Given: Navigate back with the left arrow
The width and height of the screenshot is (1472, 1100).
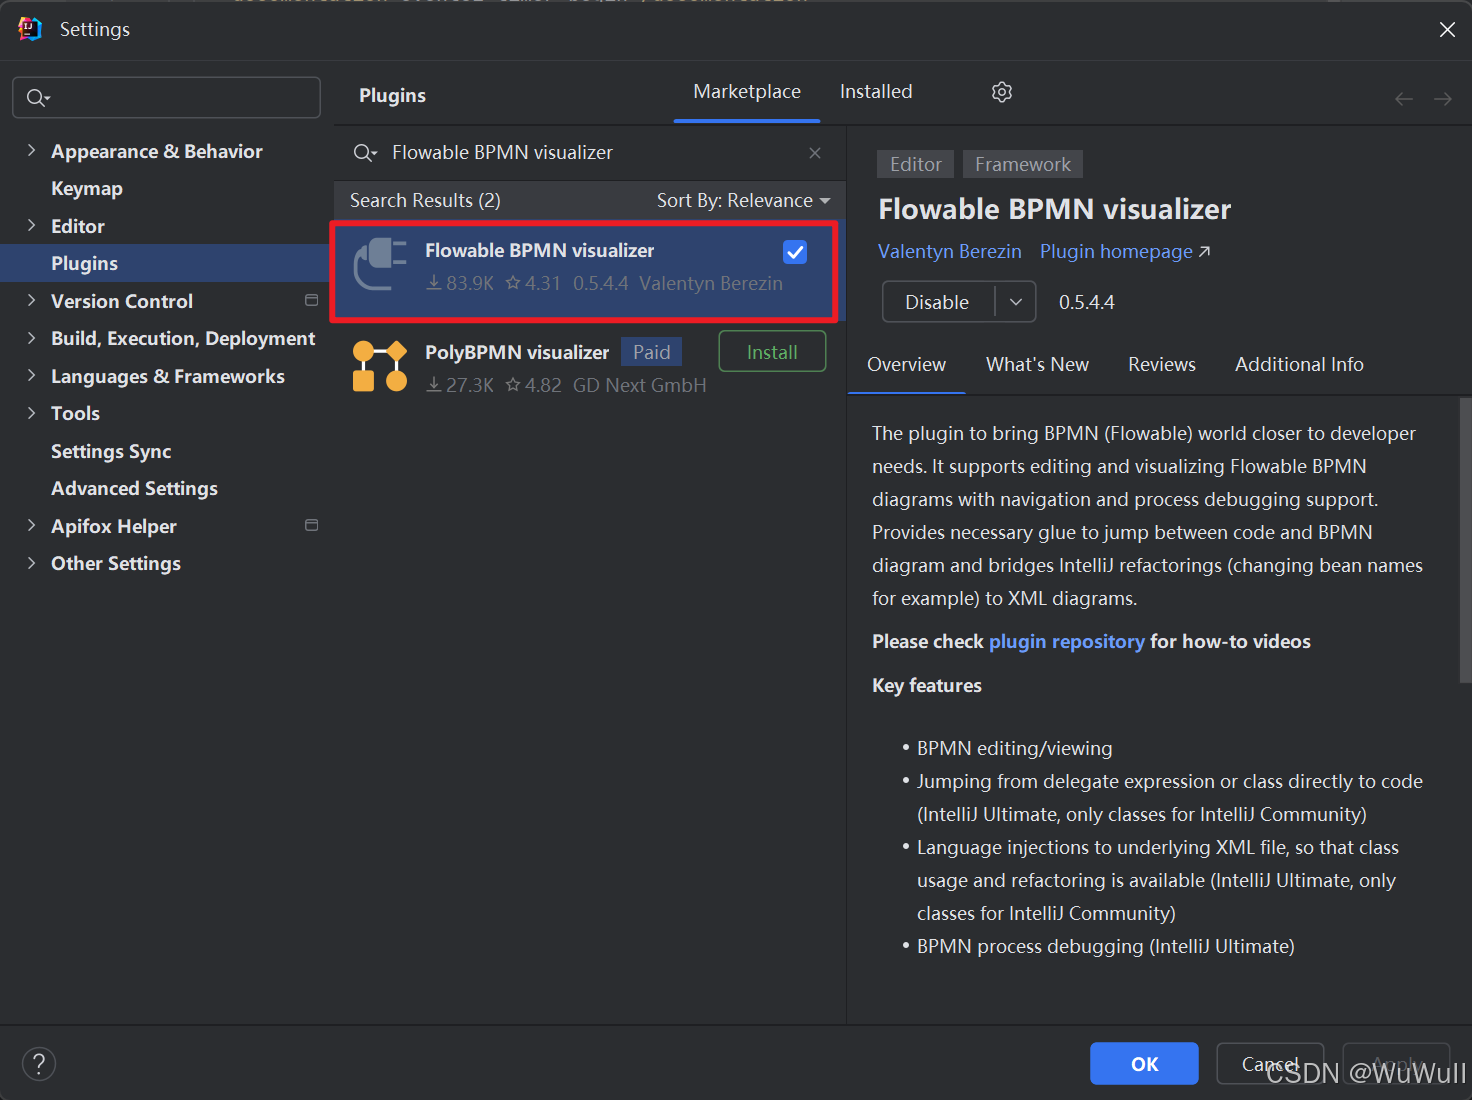Looking at the screenshot, I should [x=1404, y=99].
